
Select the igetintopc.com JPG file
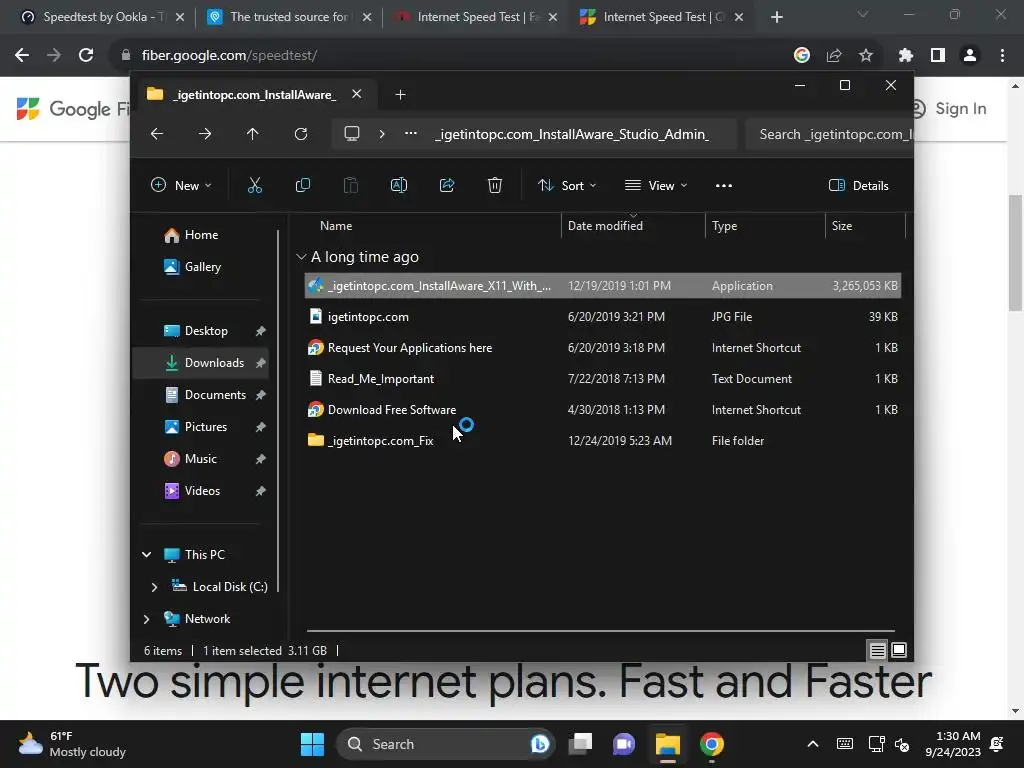tap(603, 317)
